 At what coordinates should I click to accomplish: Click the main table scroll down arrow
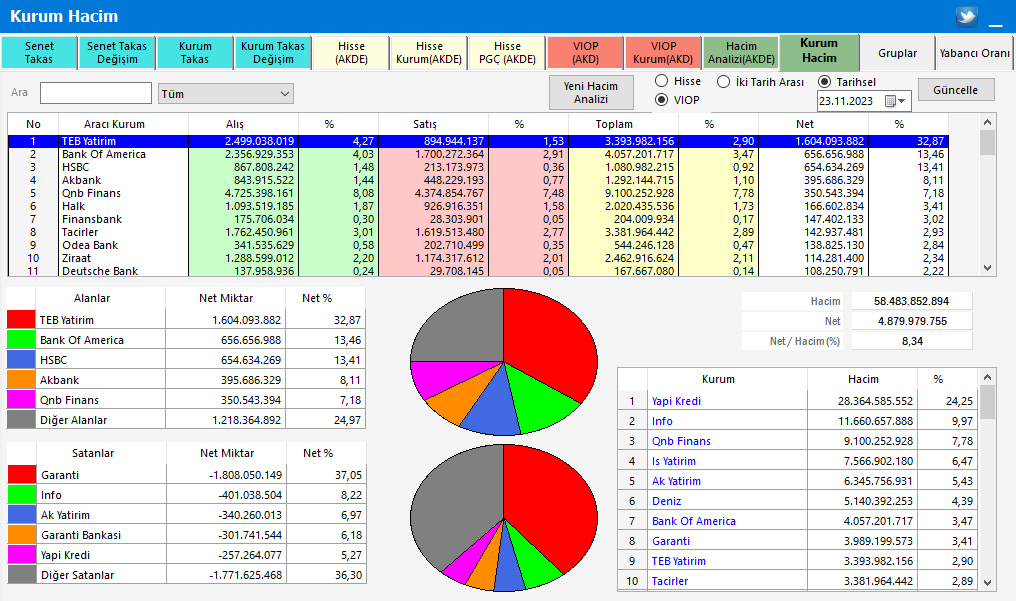[987, 267]
